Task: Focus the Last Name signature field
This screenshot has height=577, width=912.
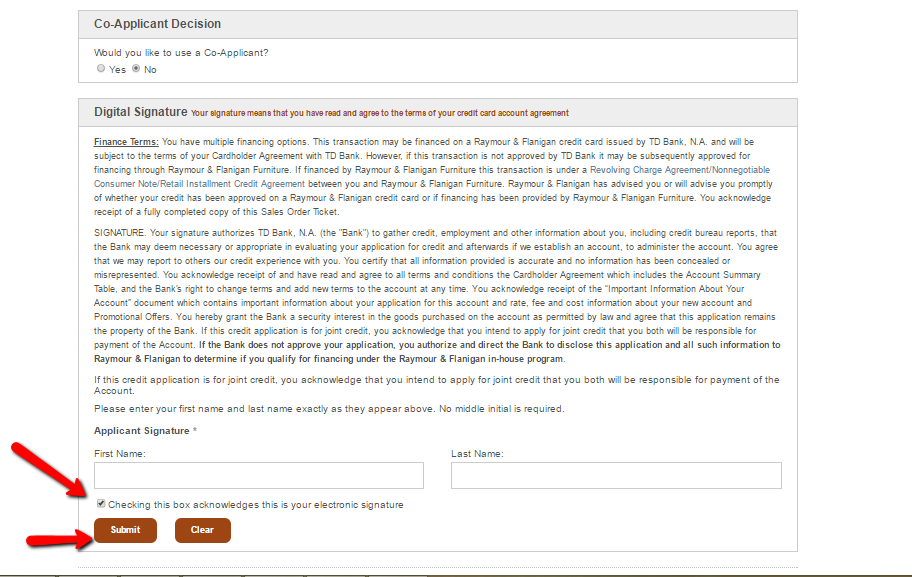Action: [616, 476]
